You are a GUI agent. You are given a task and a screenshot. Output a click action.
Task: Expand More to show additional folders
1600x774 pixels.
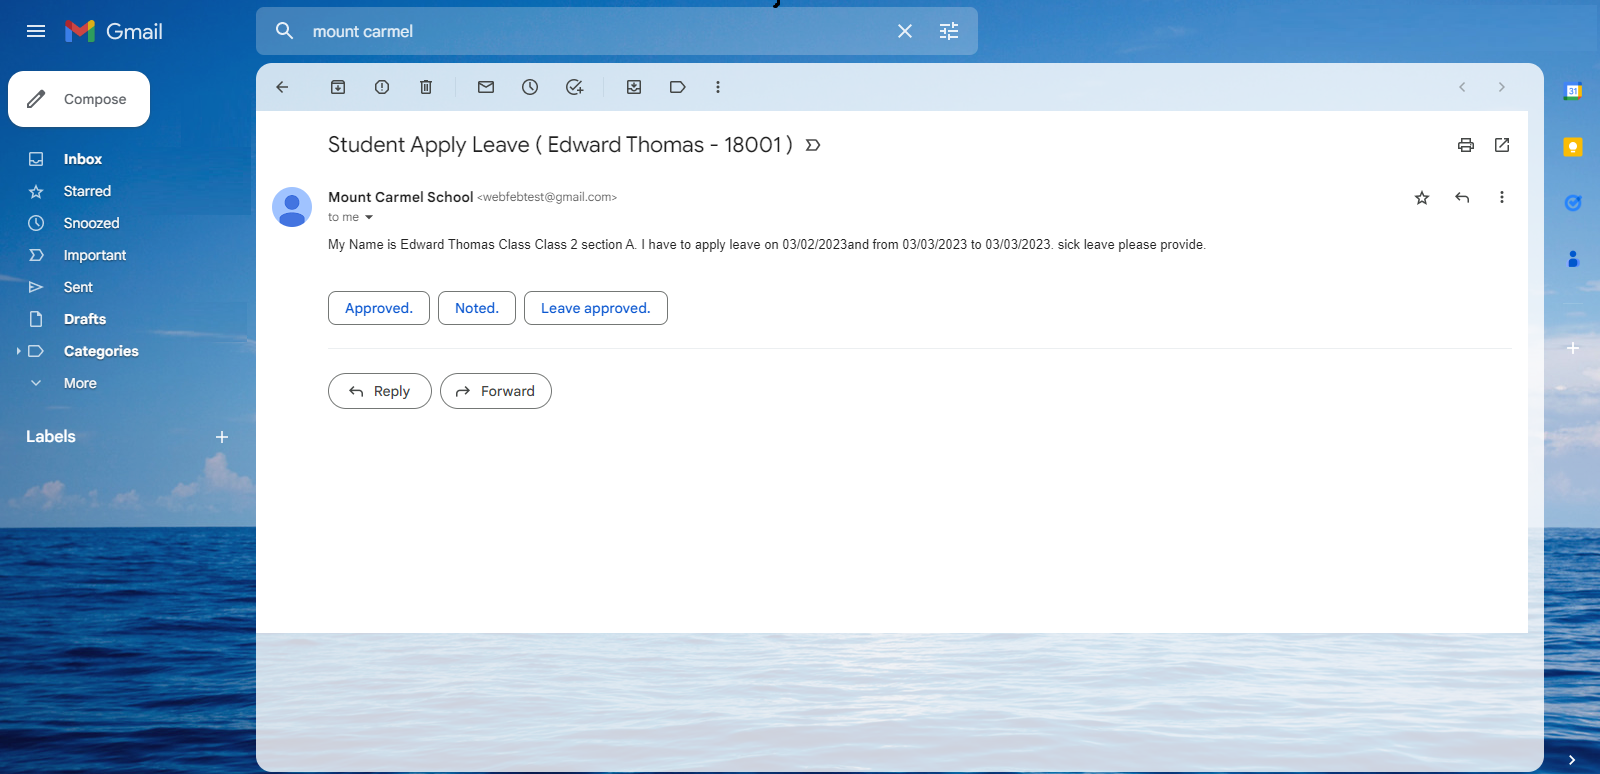coord(80,383)
